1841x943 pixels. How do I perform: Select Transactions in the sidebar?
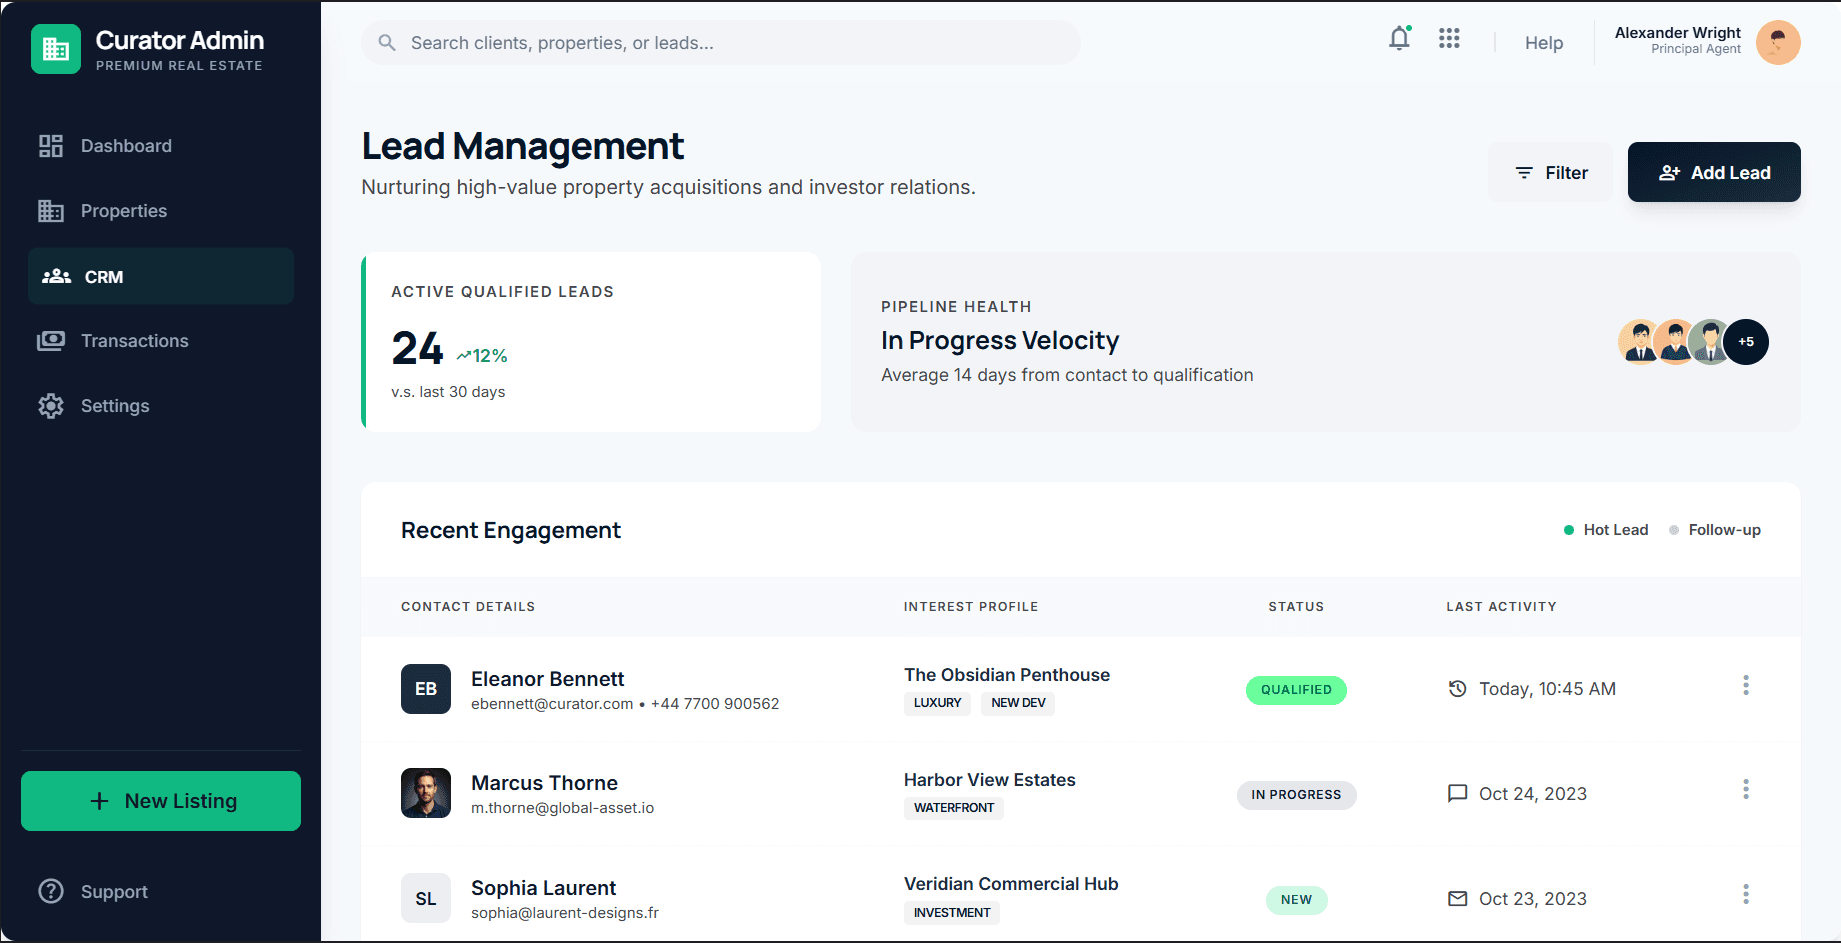[x=134, y=340]
